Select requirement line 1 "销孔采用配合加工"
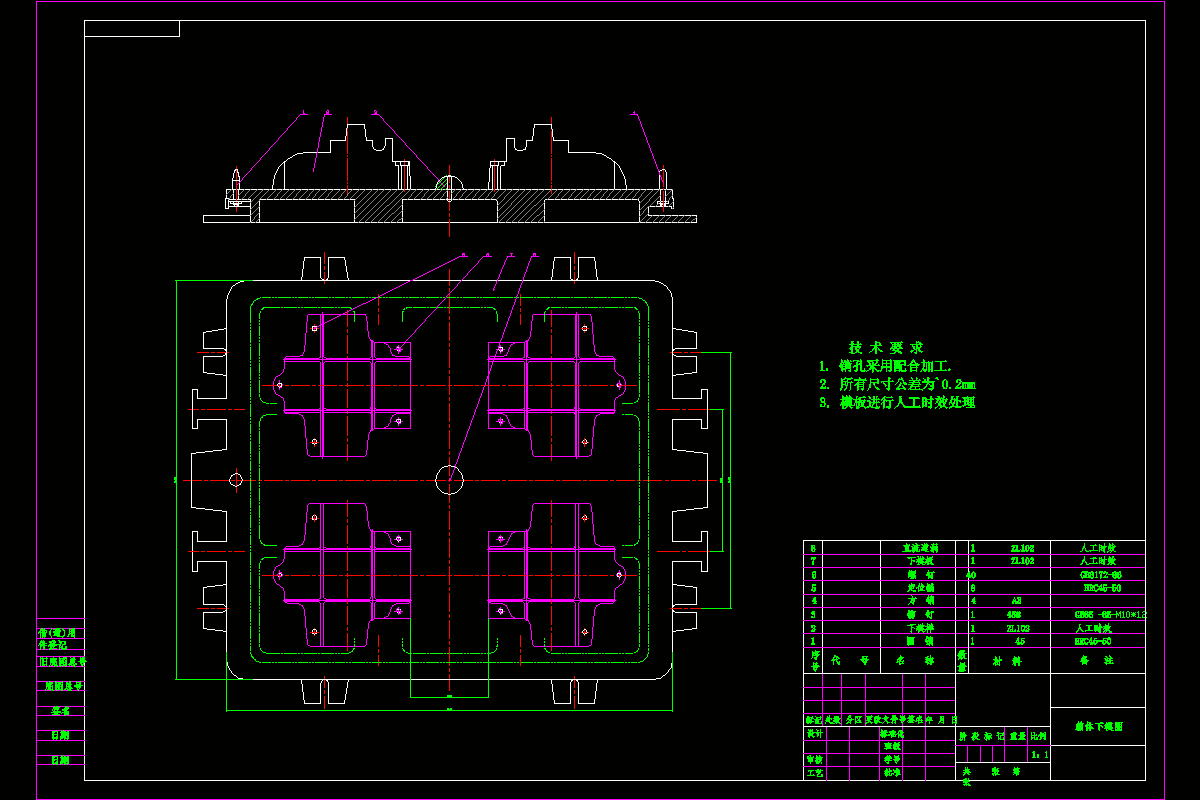 pos(884,367)
